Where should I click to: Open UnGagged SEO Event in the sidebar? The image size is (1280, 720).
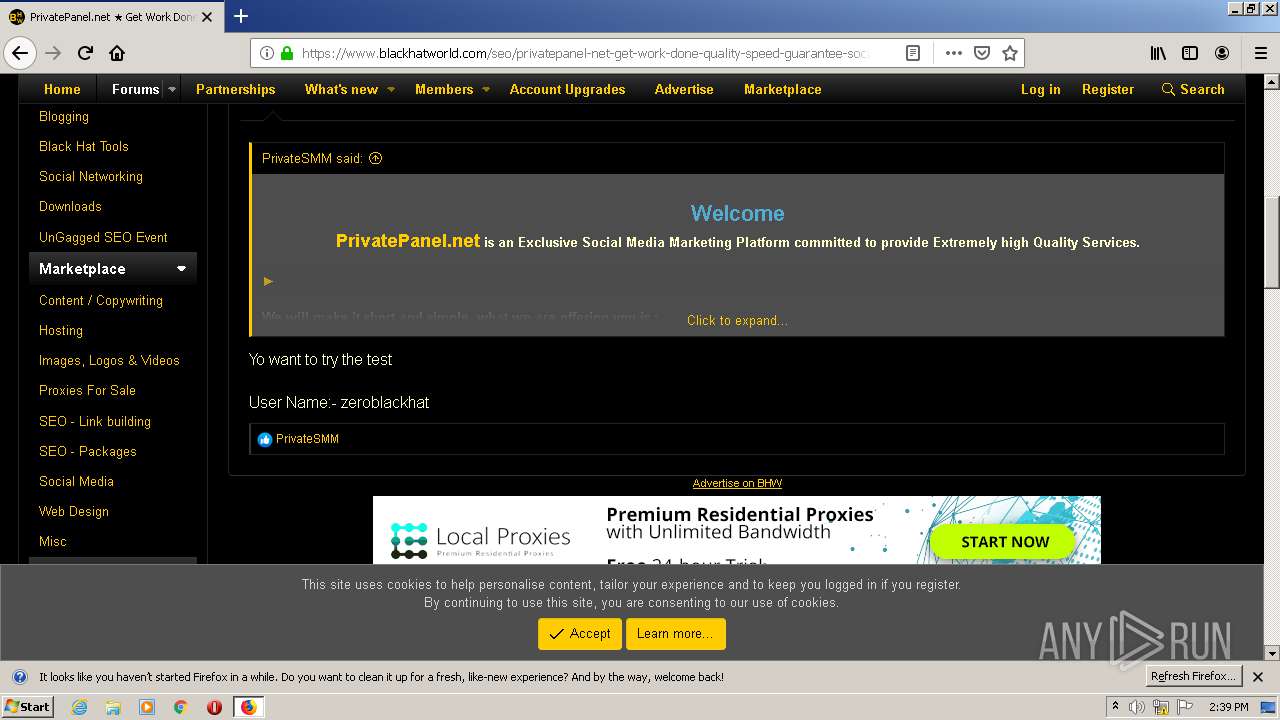103,237
